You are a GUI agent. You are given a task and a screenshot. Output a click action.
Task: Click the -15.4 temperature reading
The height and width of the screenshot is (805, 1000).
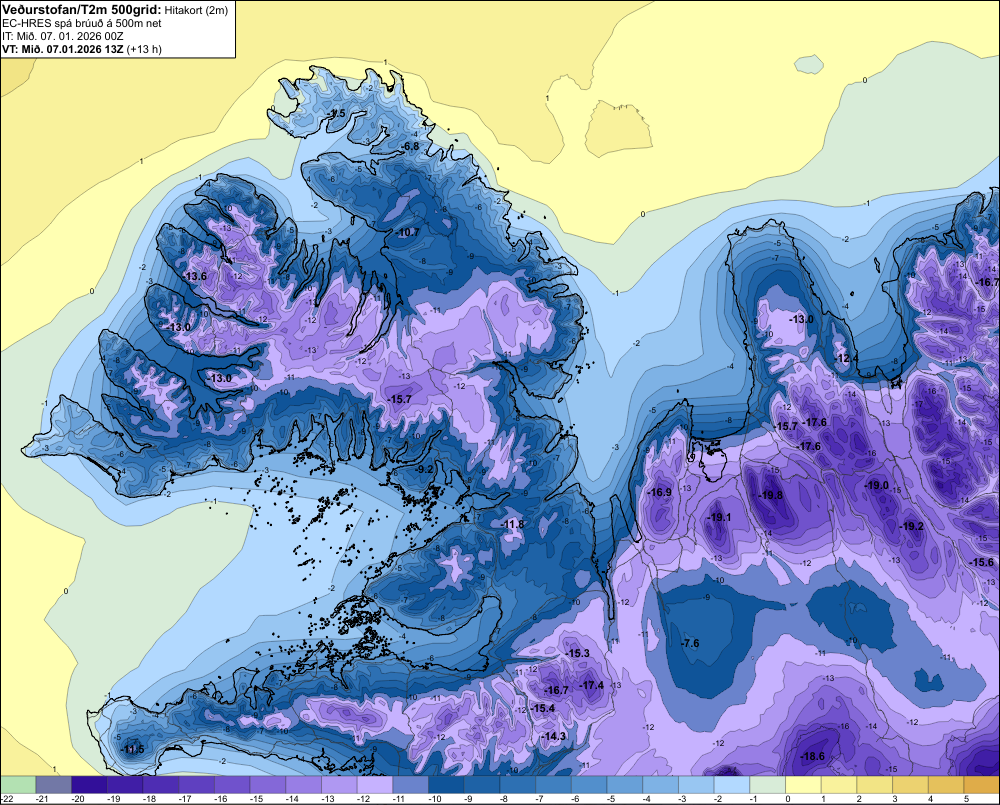(543, 708)
